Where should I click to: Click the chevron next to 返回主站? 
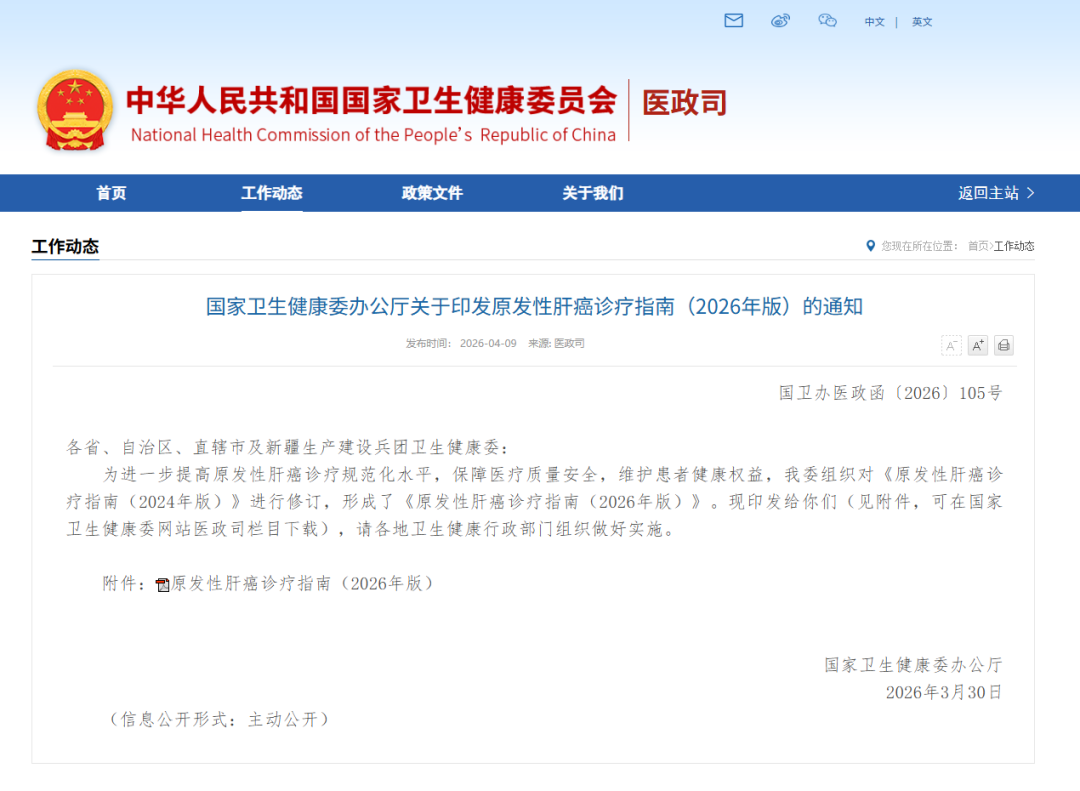pos(1030,193)
